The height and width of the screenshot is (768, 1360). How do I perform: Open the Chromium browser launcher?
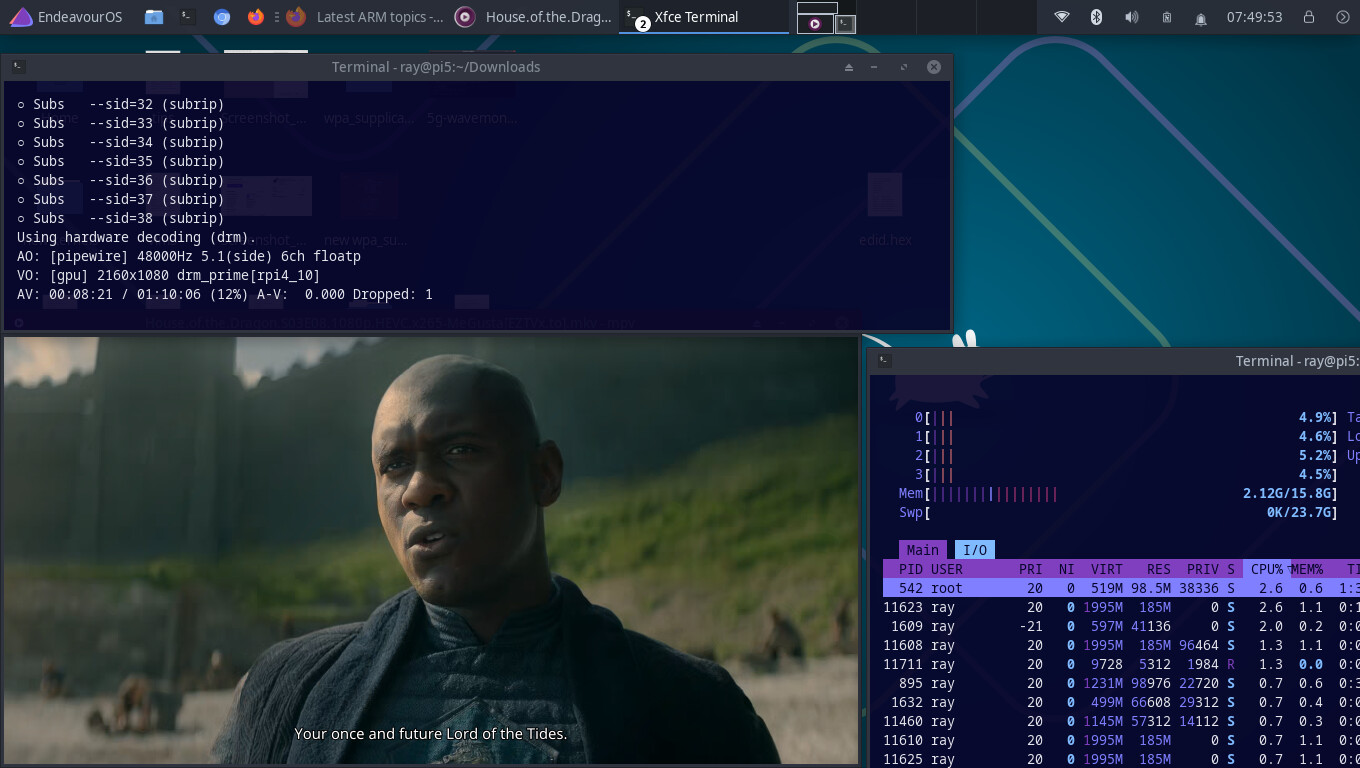point(222,17)
